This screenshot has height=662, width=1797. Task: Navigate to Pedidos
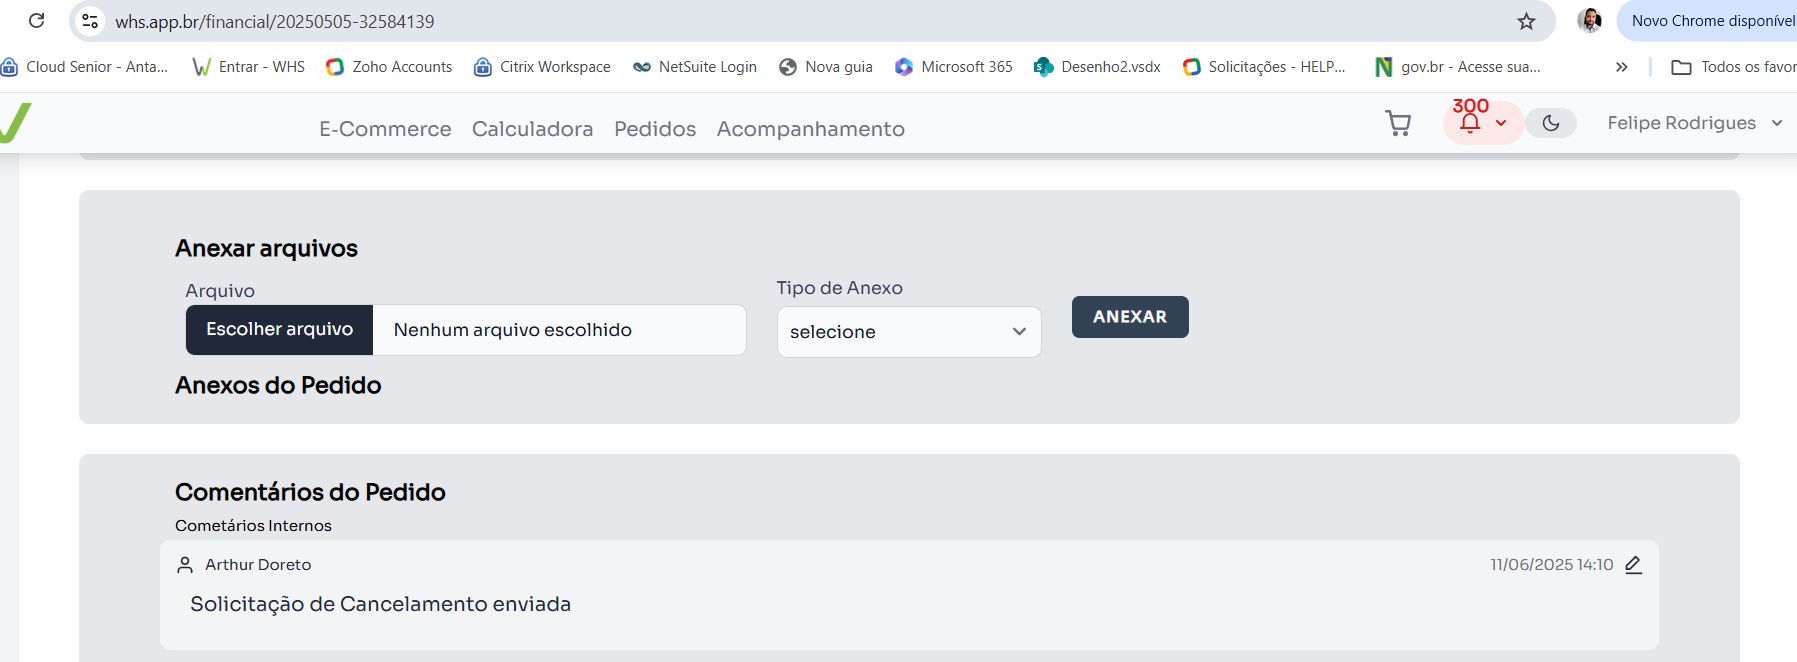pyautogui.click(x=655, y=129)
